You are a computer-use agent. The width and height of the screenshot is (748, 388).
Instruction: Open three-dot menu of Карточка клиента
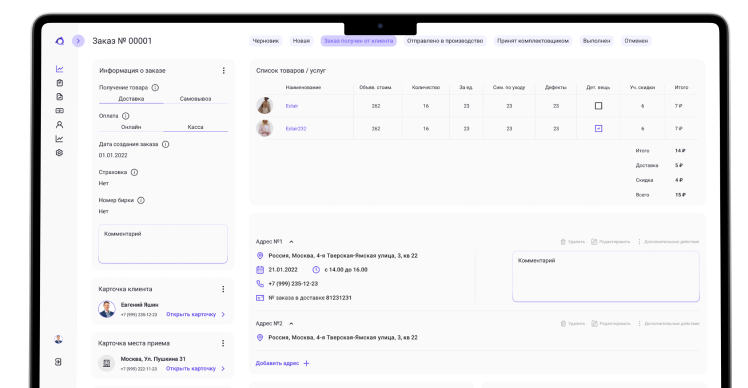point(223,289)
